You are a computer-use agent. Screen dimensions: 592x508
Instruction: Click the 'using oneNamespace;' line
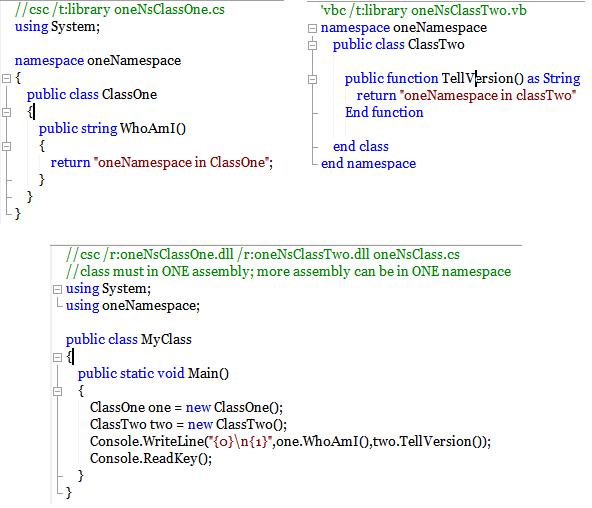click(x=133, y=305)
